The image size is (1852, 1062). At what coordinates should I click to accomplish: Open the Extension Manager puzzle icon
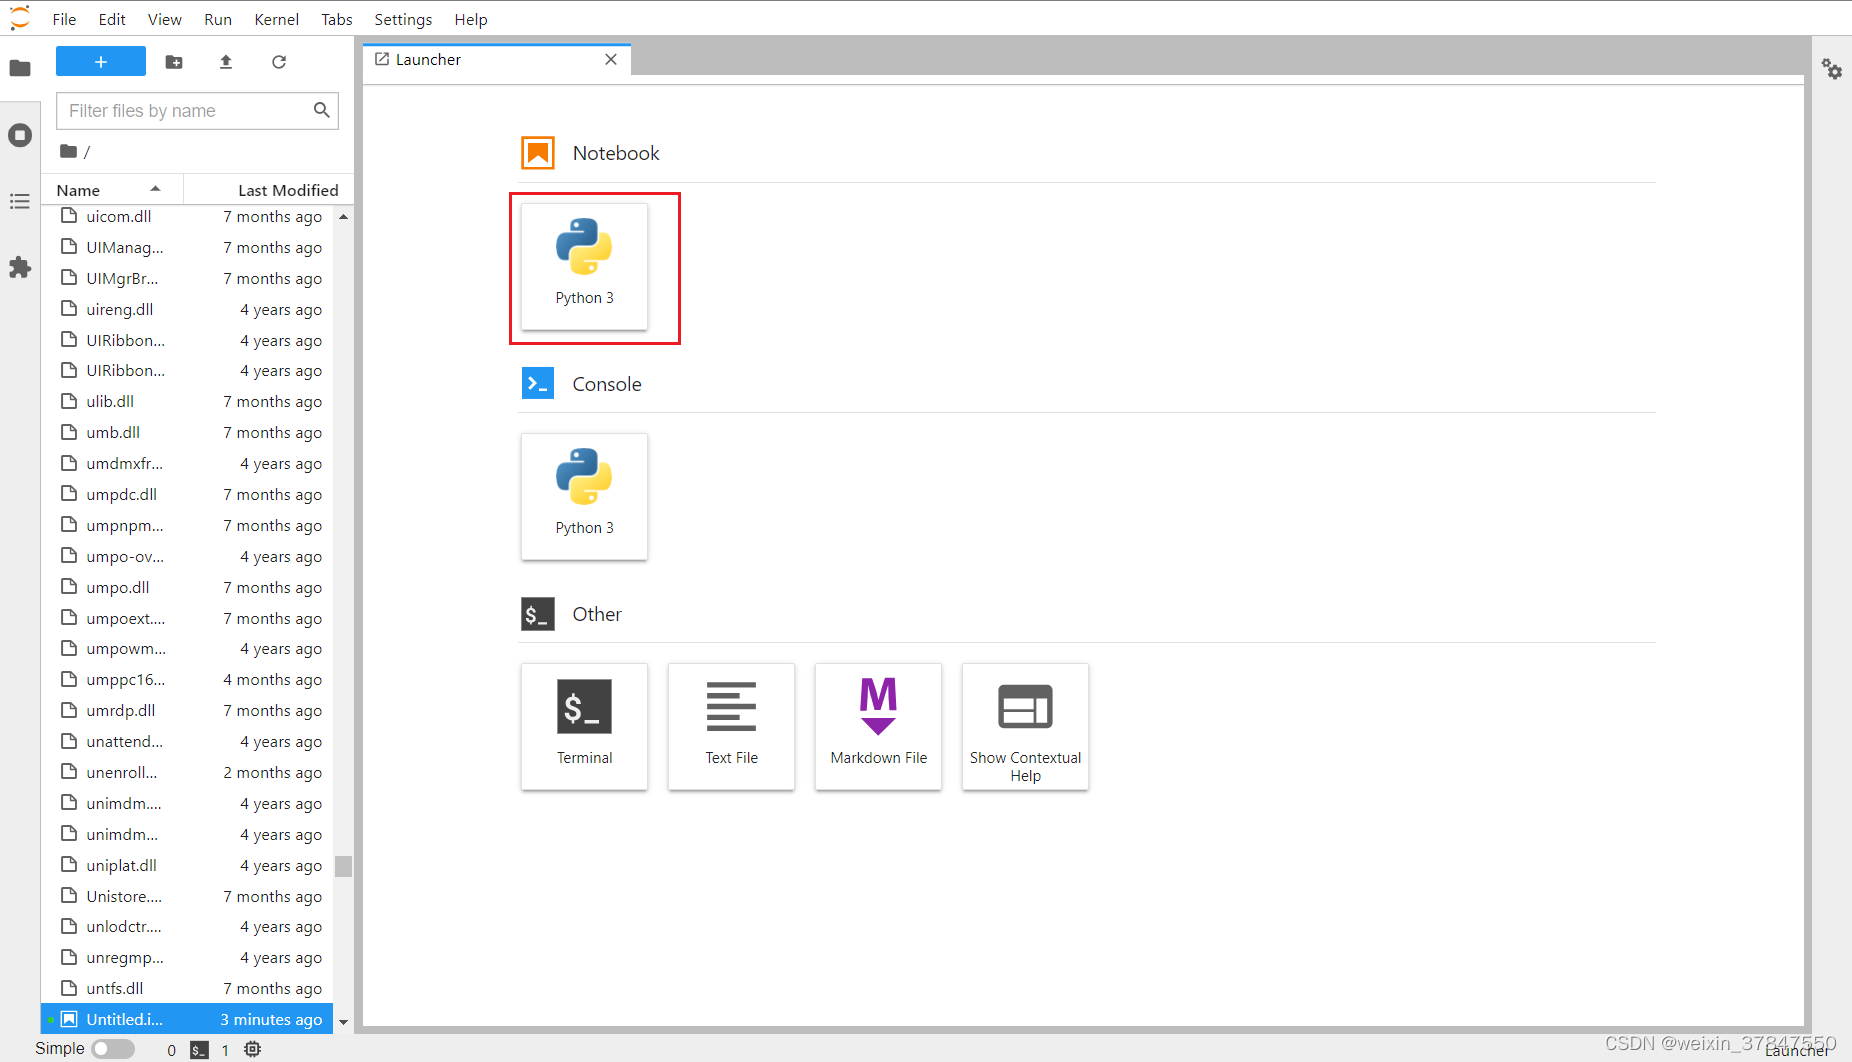click(x=20, y=268)
